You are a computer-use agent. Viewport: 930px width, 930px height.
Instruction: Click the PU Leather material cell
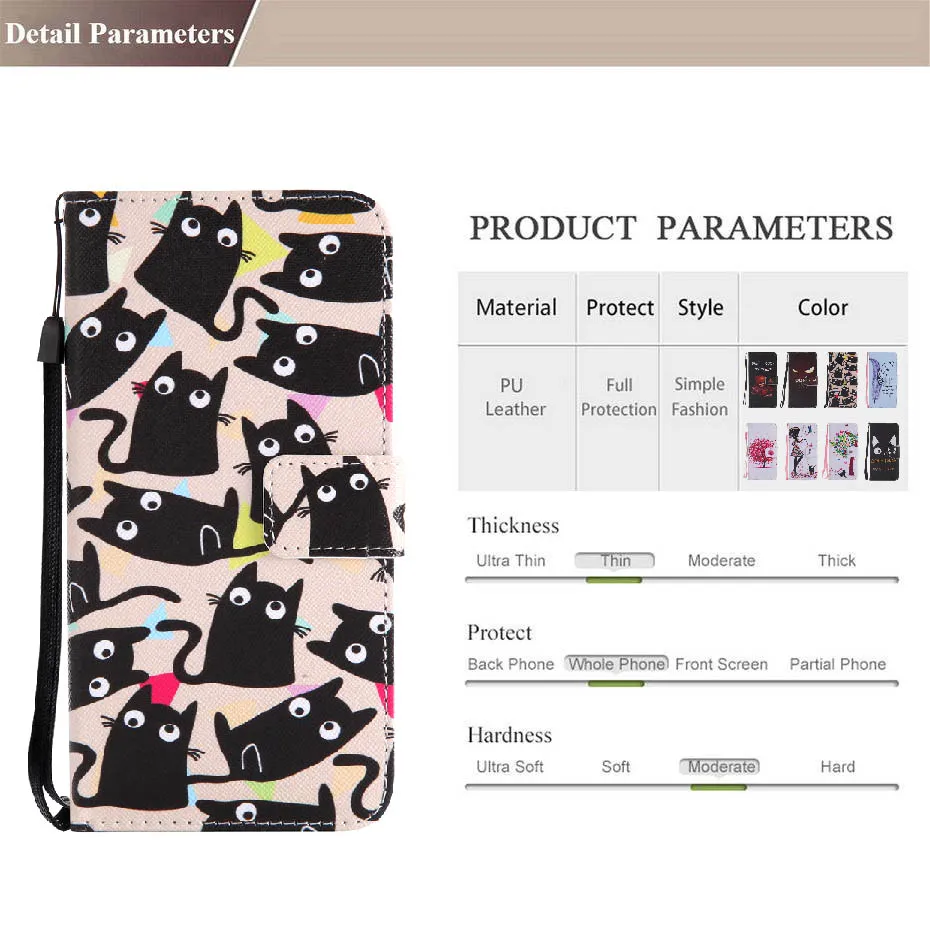pyautogui.click(x=515, y=397)
